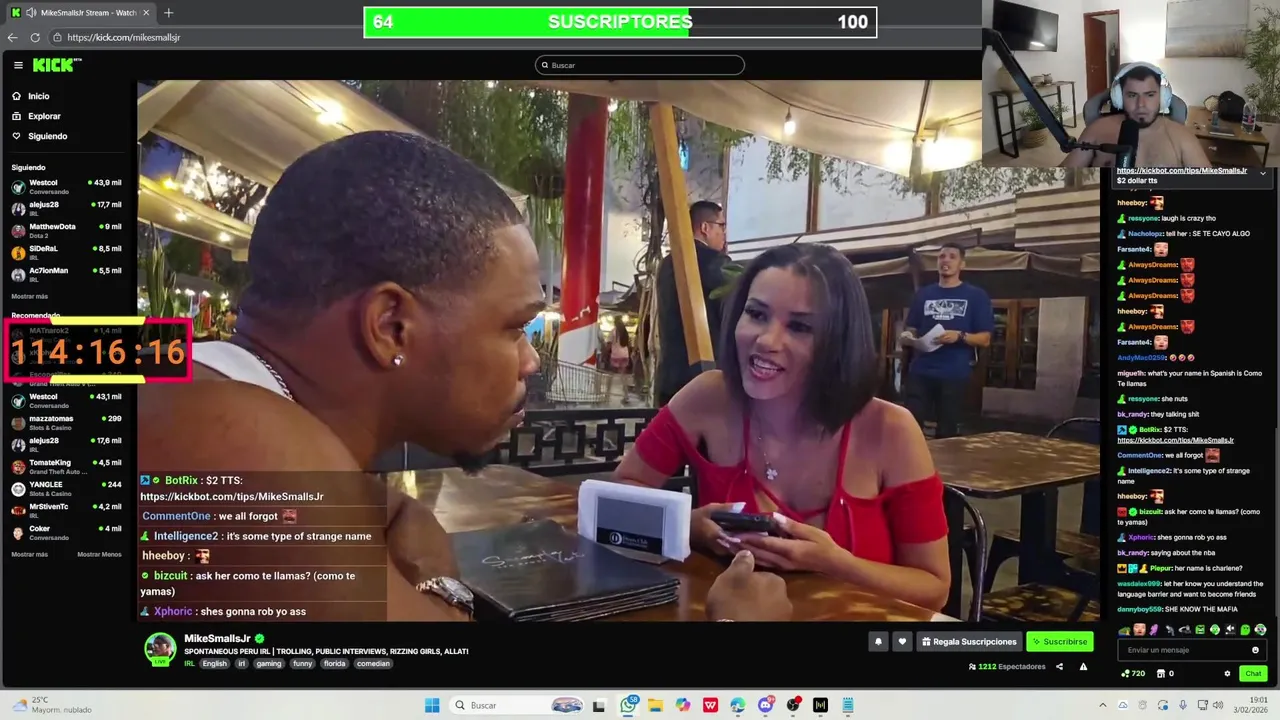Viewport: 1280px width, 720px height.
Task: Select the florida tag
Action: click(x=334, y=664)
